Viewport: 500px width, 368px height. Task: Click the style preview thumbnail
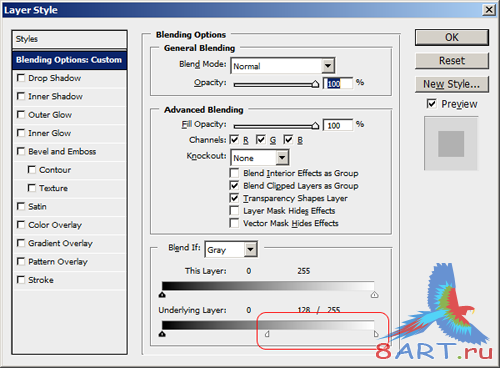[451, 143]
